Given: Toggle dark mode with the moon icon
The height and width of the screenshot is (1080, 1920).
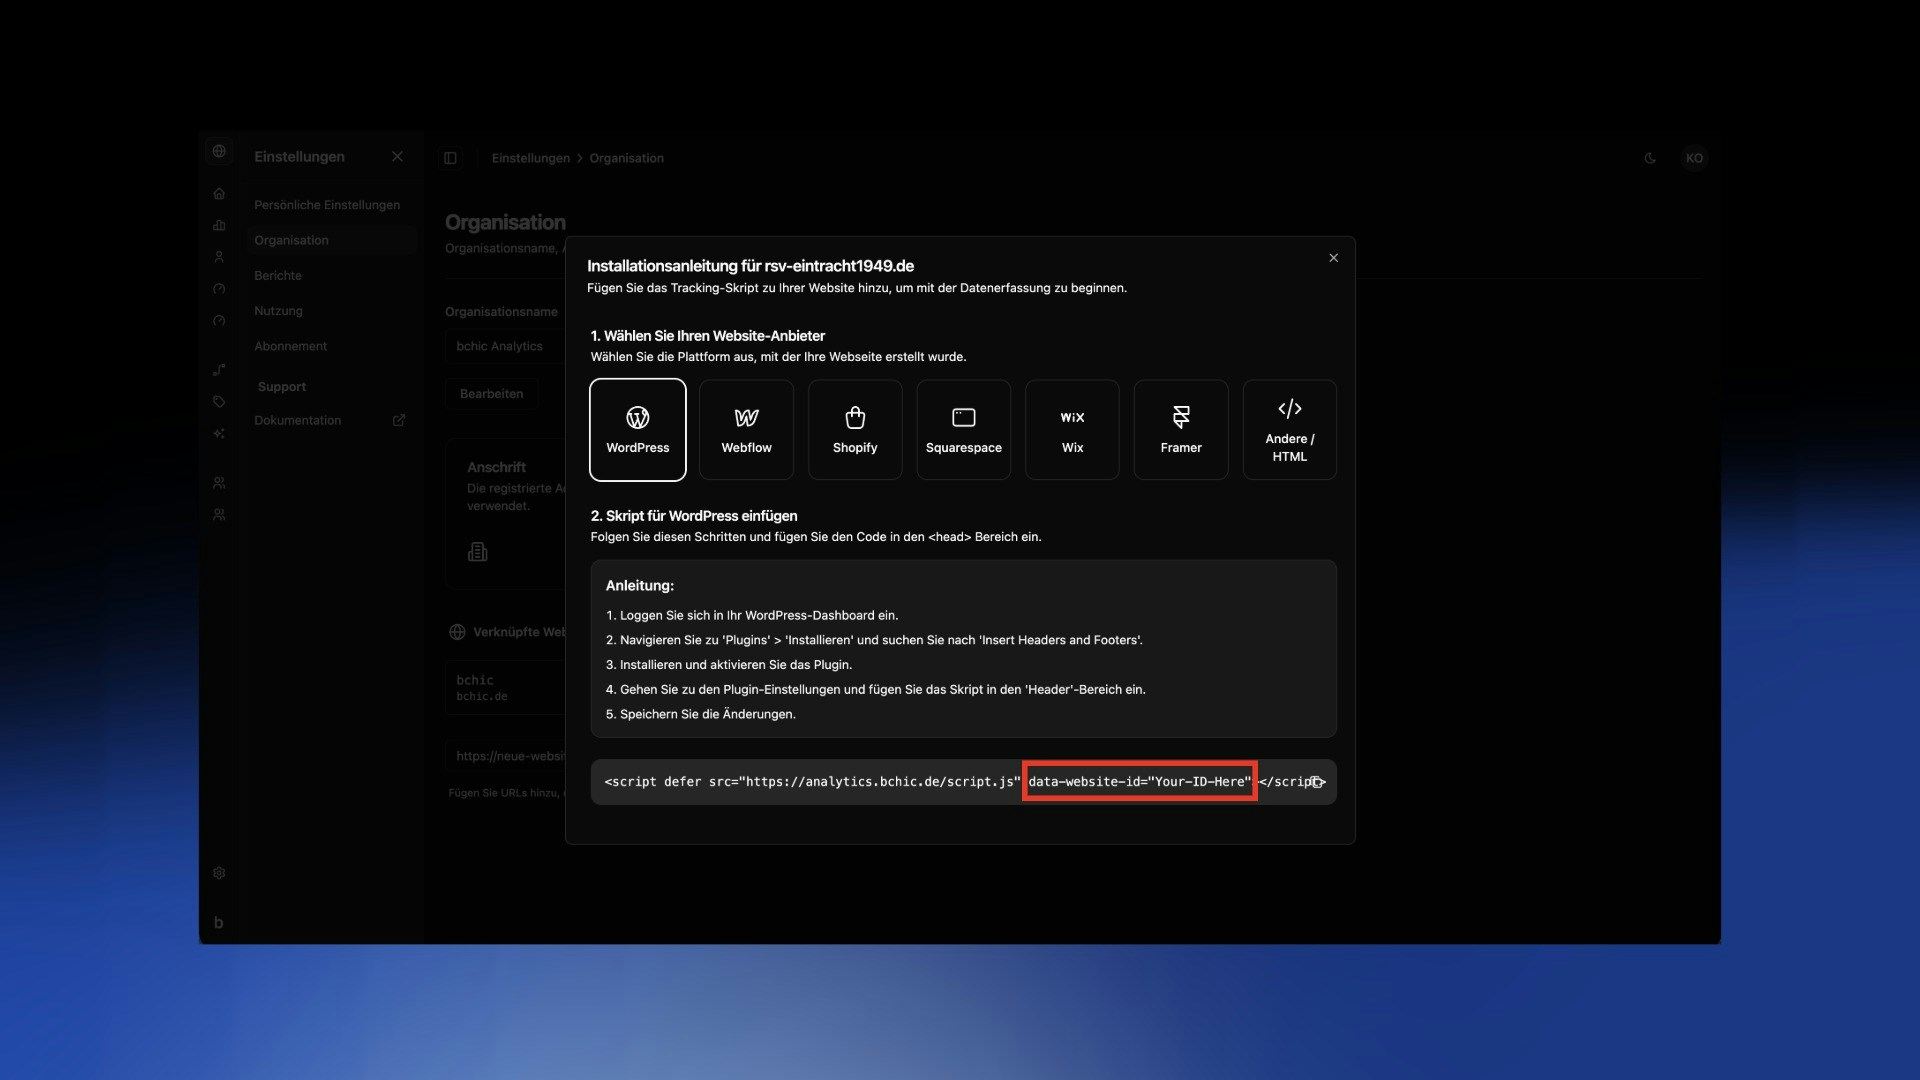Looking at the screenshot, I should tap(1650, 158).
